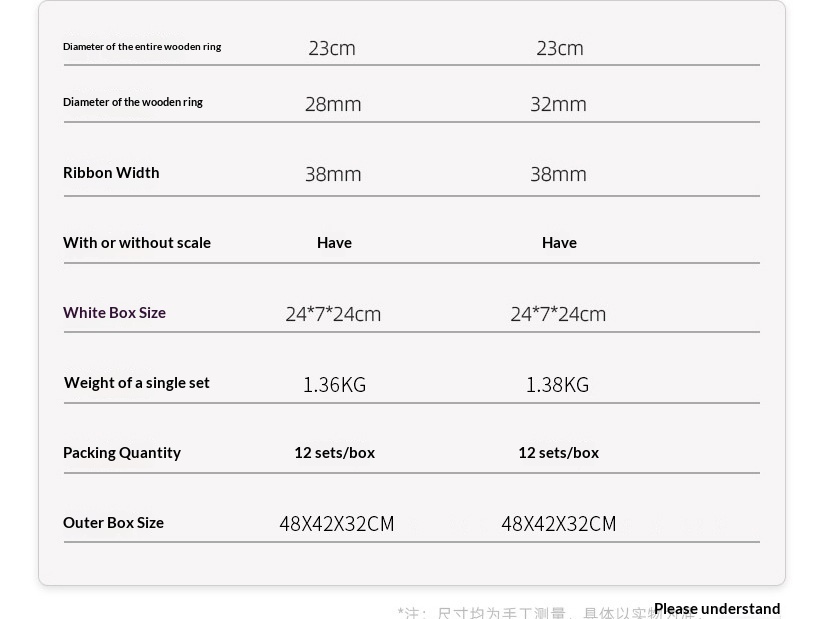Click the 'With or without scale' label
819x619 pixels.
(137, 243)
